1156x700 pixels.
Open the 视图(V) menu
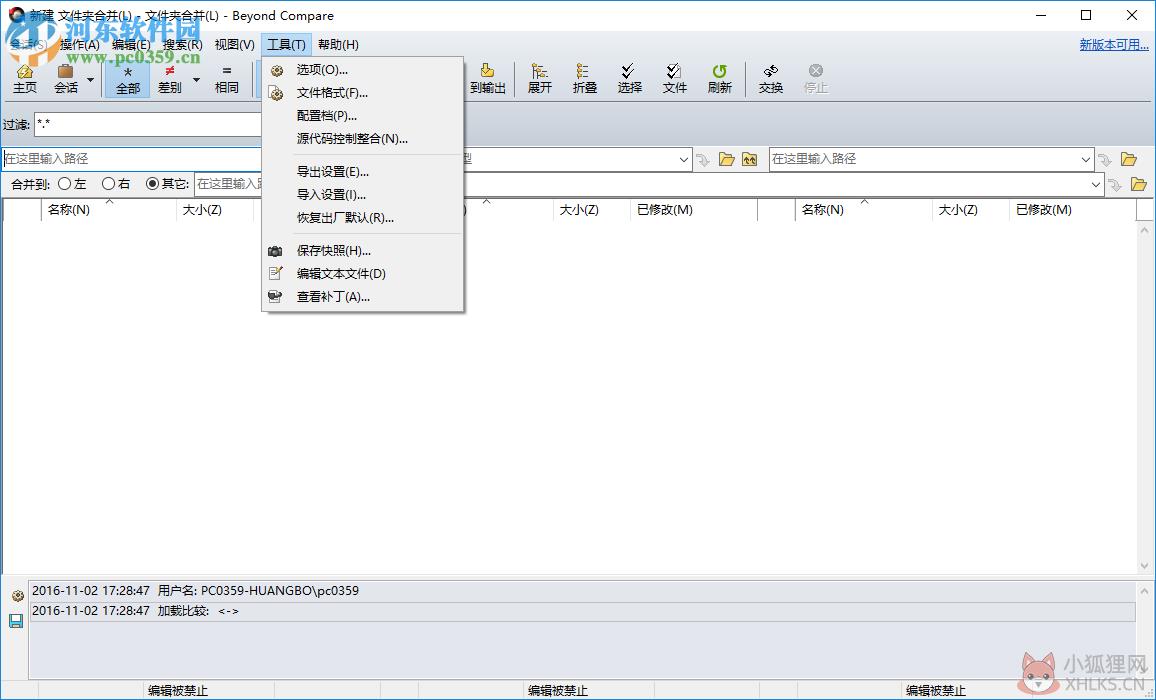(x=234, y=45)
